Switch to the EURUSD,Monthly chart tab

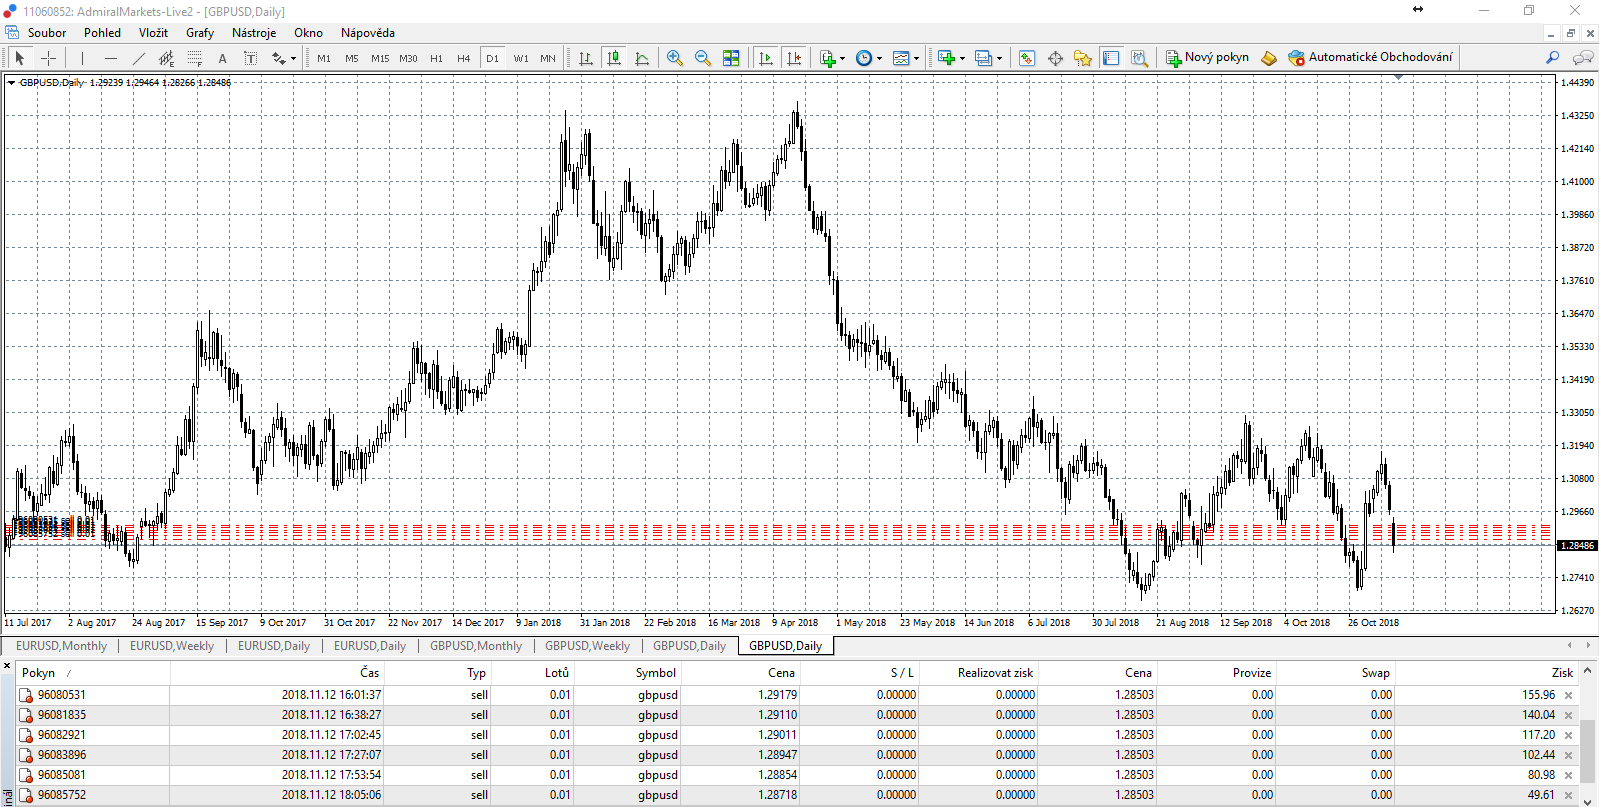(61, 646)
